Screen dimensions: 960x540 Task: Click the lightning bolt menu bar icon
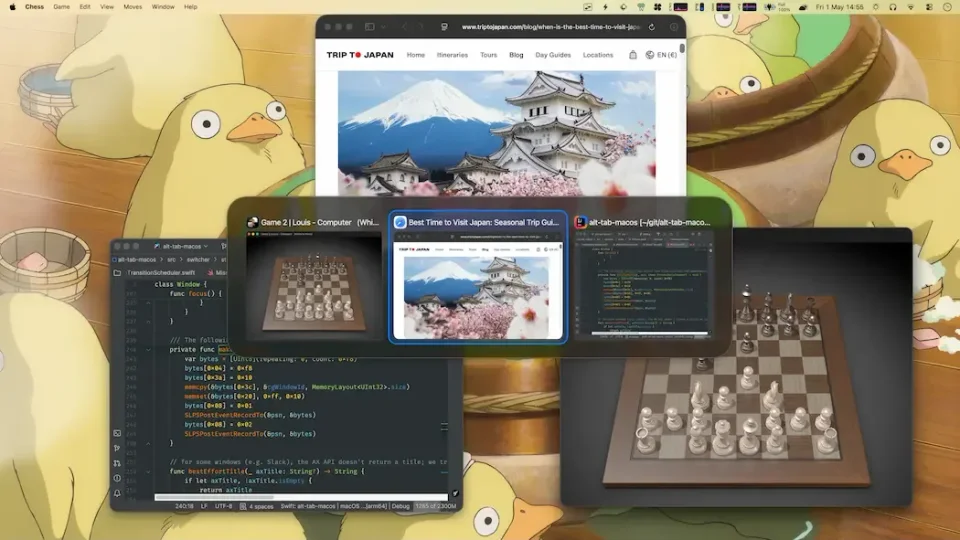(x=605, y=7)
